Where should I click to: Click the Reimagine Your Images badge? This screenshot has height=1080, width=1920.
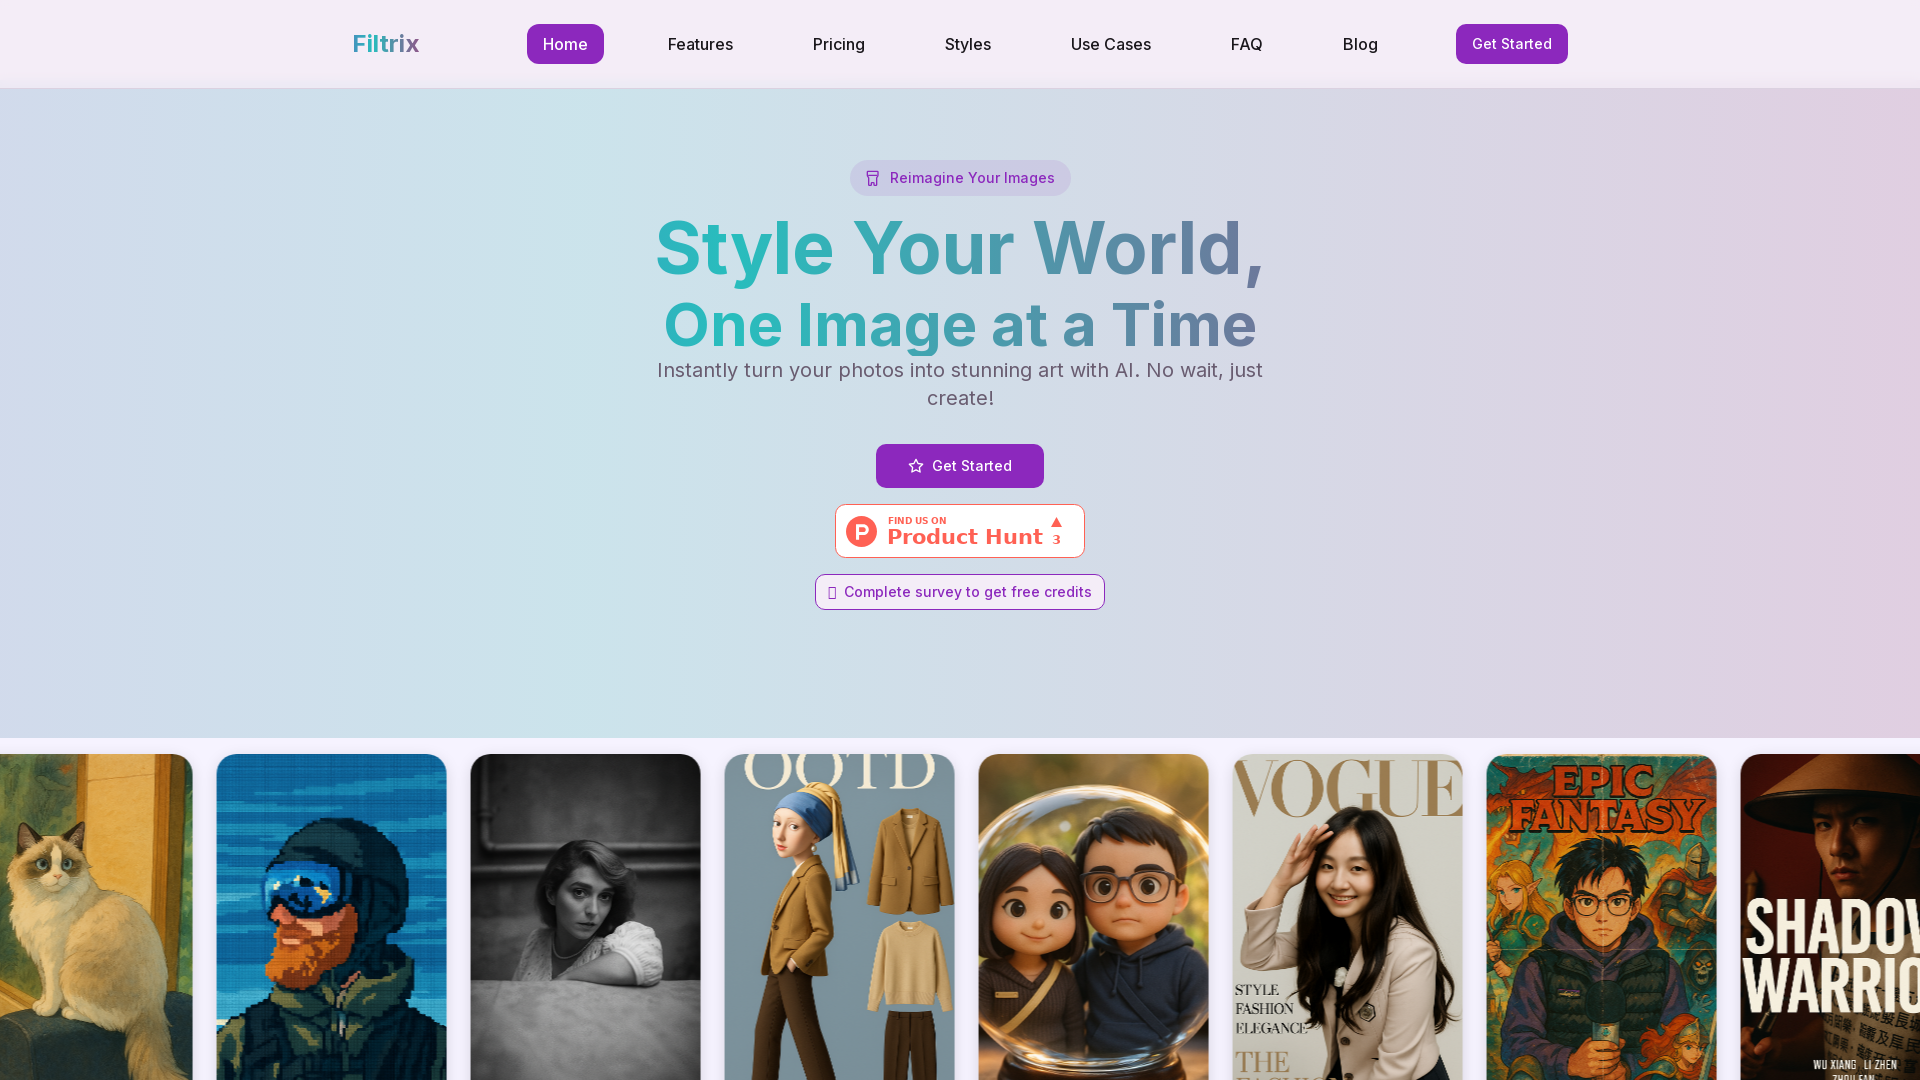(x=960, y=178)
